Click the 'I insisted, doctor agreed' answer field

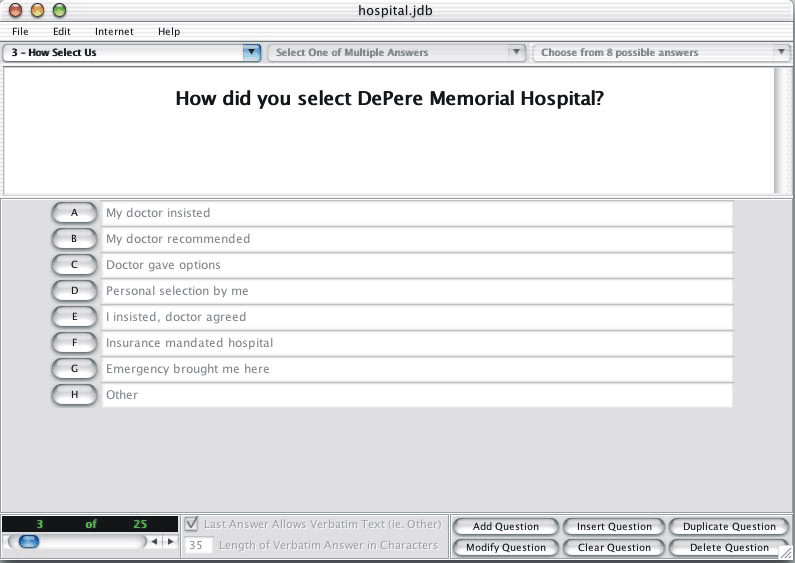[417, 317]
